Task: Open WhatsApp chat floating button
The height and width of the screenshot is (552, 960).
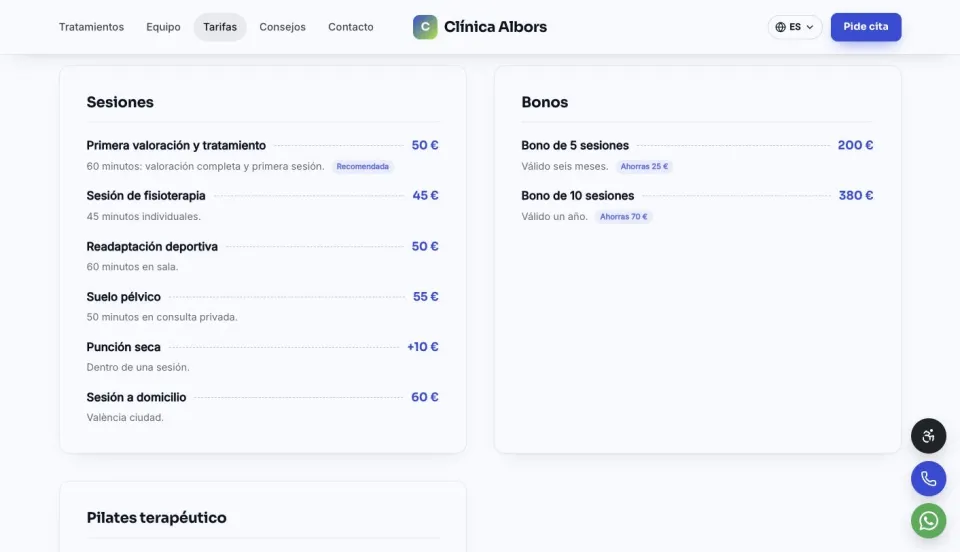Action: (x=928, y=521)
